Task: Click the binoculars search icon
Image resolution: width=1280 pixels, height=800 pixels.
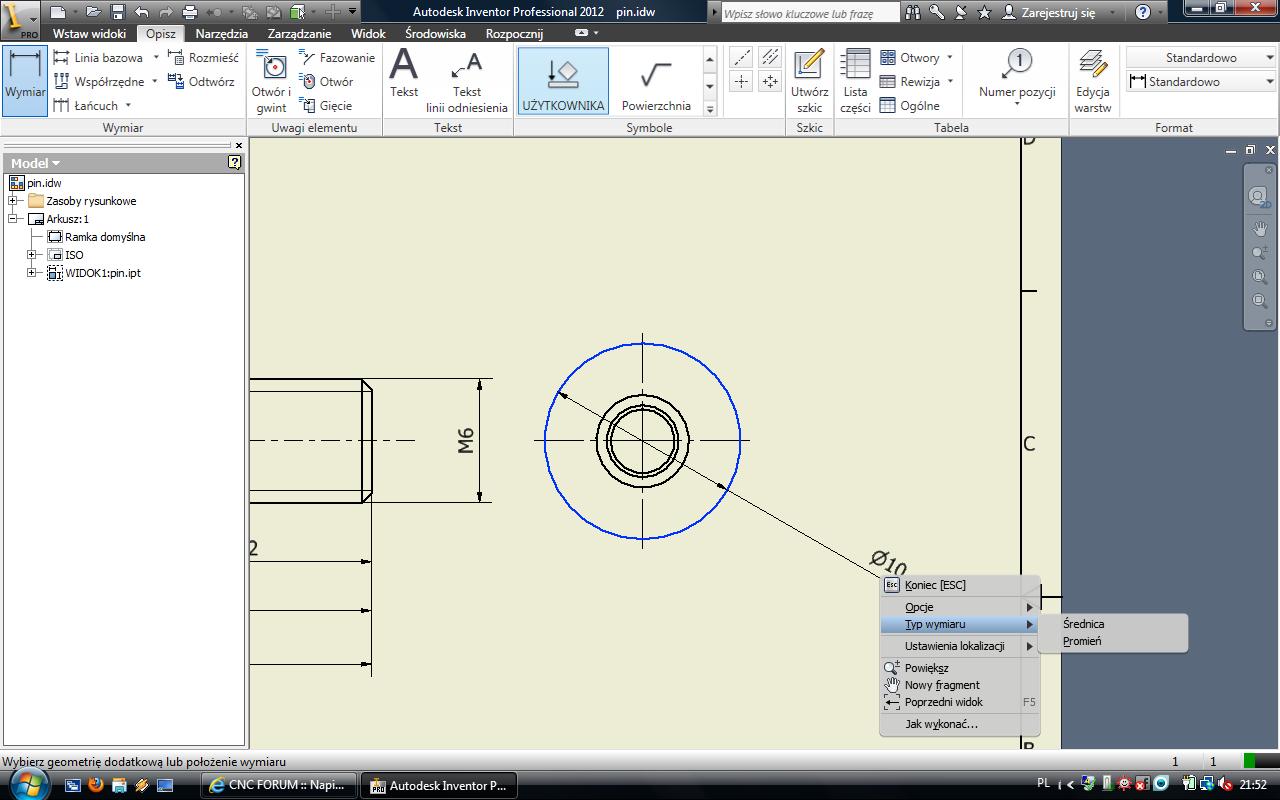Action: click(913, 13)
